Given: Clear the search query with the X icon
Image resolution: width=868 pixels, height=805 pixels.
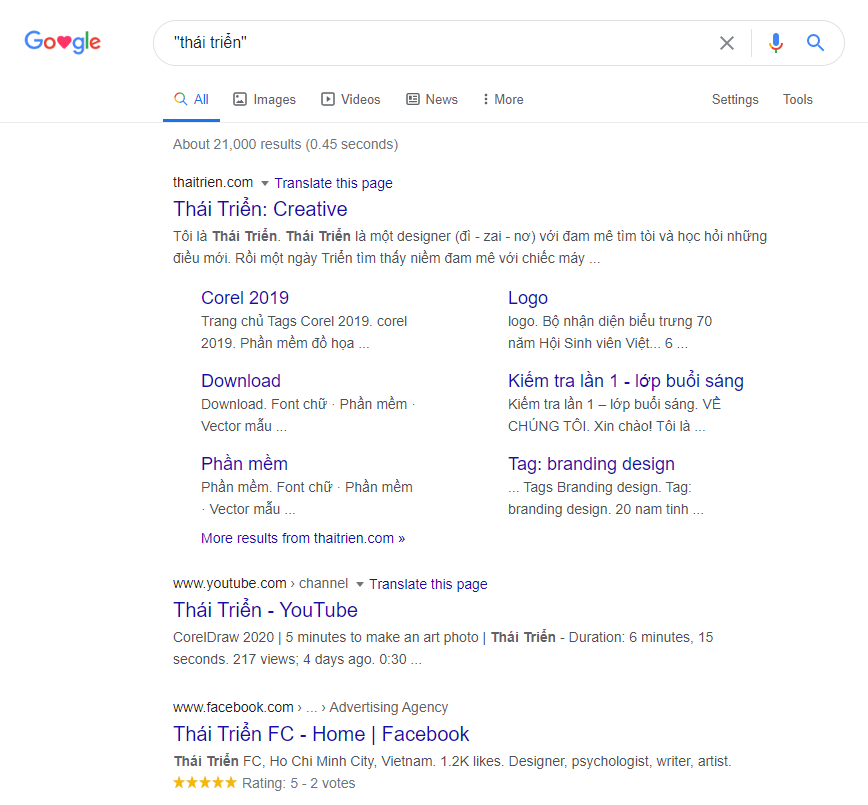Looking at the screenshot, I should [727, 43].
